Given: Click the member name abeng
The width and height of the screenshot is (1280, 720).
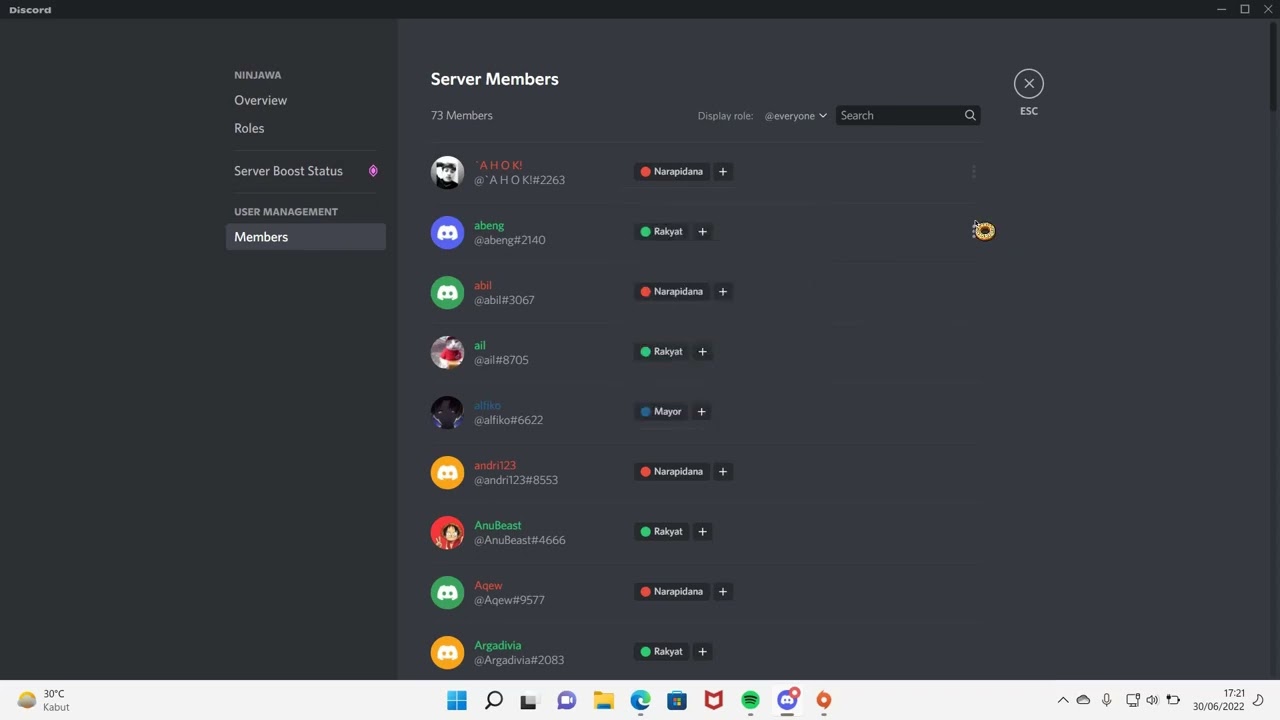Looking at the screenshot, I should pos(489,226).
